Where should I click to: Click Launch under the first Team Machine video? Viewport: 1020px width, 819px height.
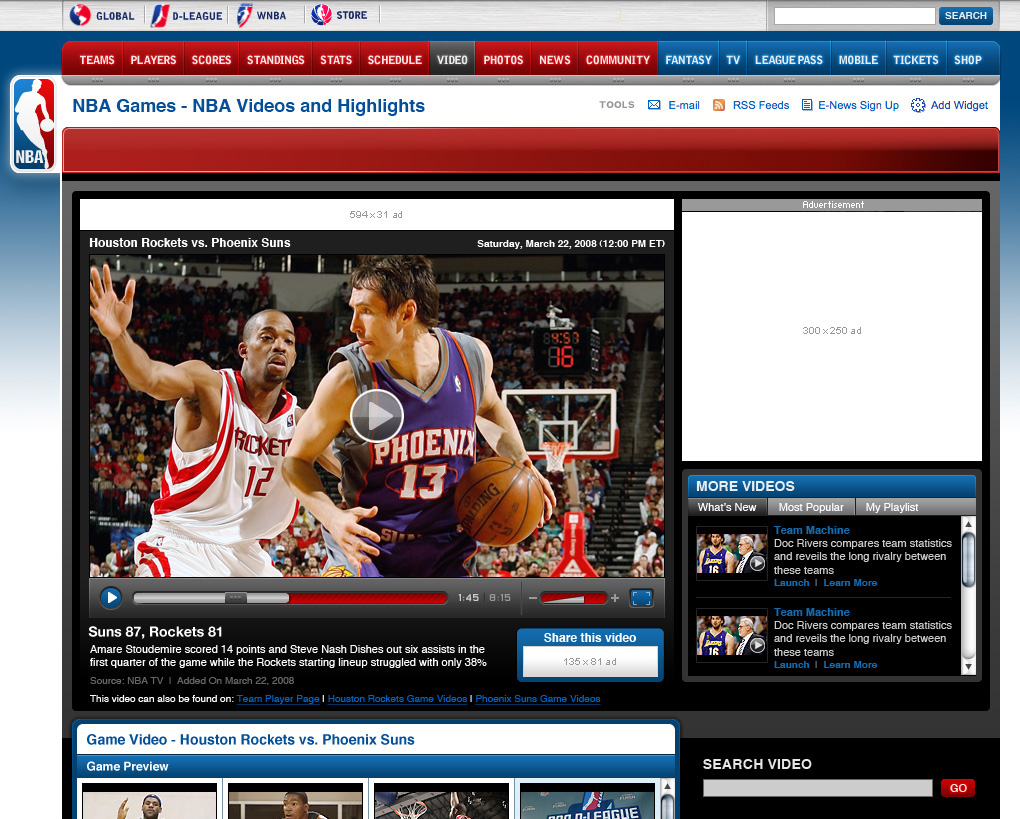790,582
